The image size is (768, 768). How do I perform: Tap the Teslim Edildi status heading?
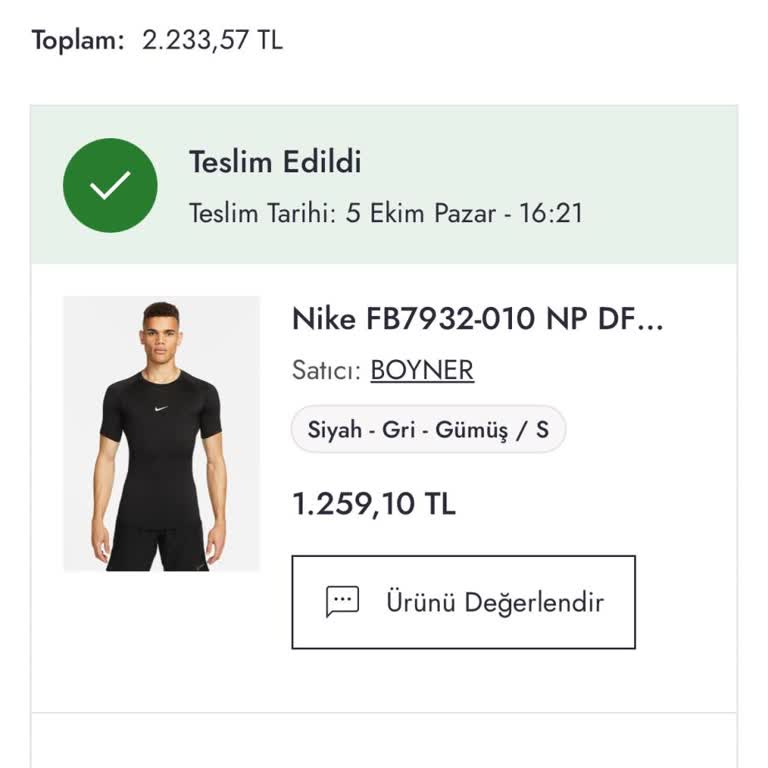click(x=275, y=162)
